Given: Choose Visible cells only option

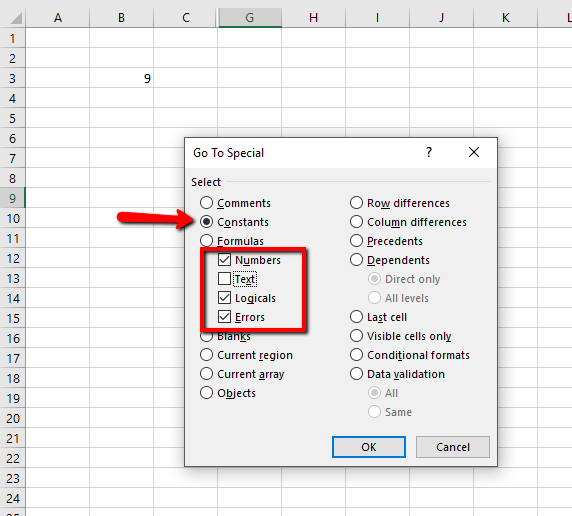Looking at the screenshot, I should (356, 335).
